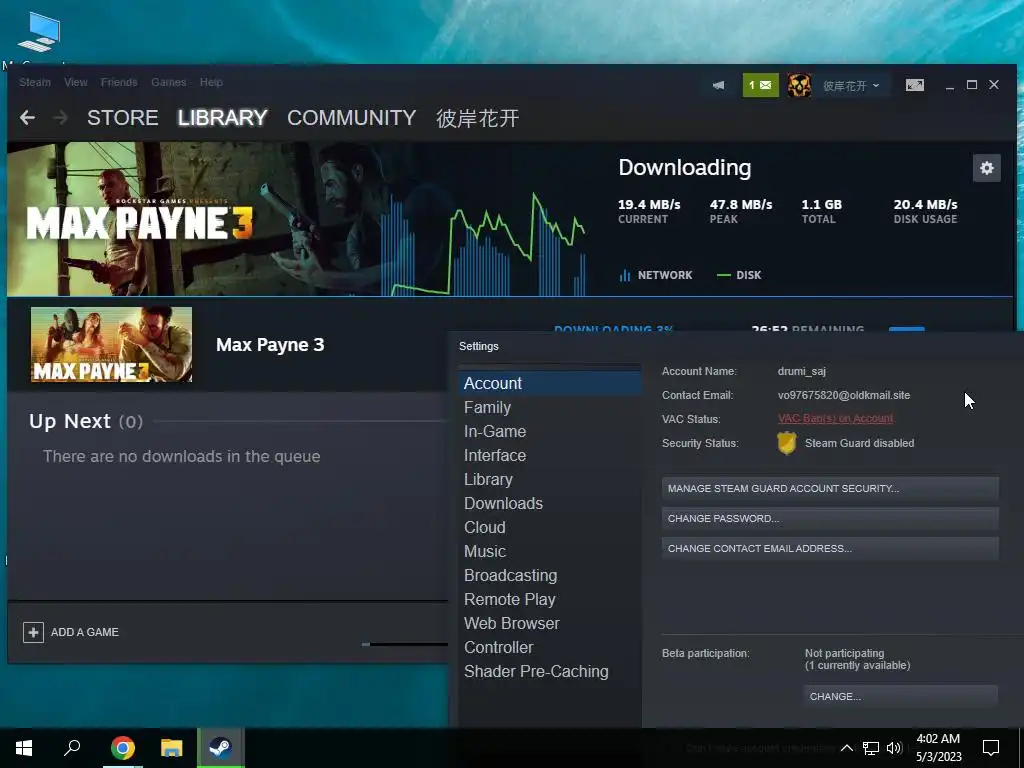1024x768 pixels.
Task: Open the 彼岸花开 profile tab
Action: [x=477, y=118]
